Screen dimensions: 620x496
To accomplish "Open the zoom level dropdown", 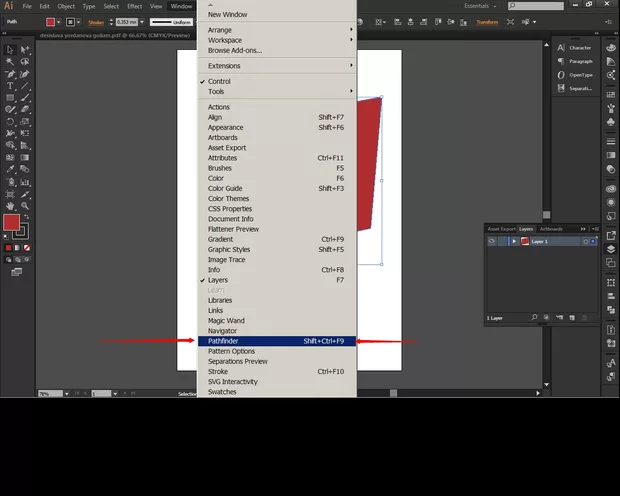I will [x=66, y=394].
